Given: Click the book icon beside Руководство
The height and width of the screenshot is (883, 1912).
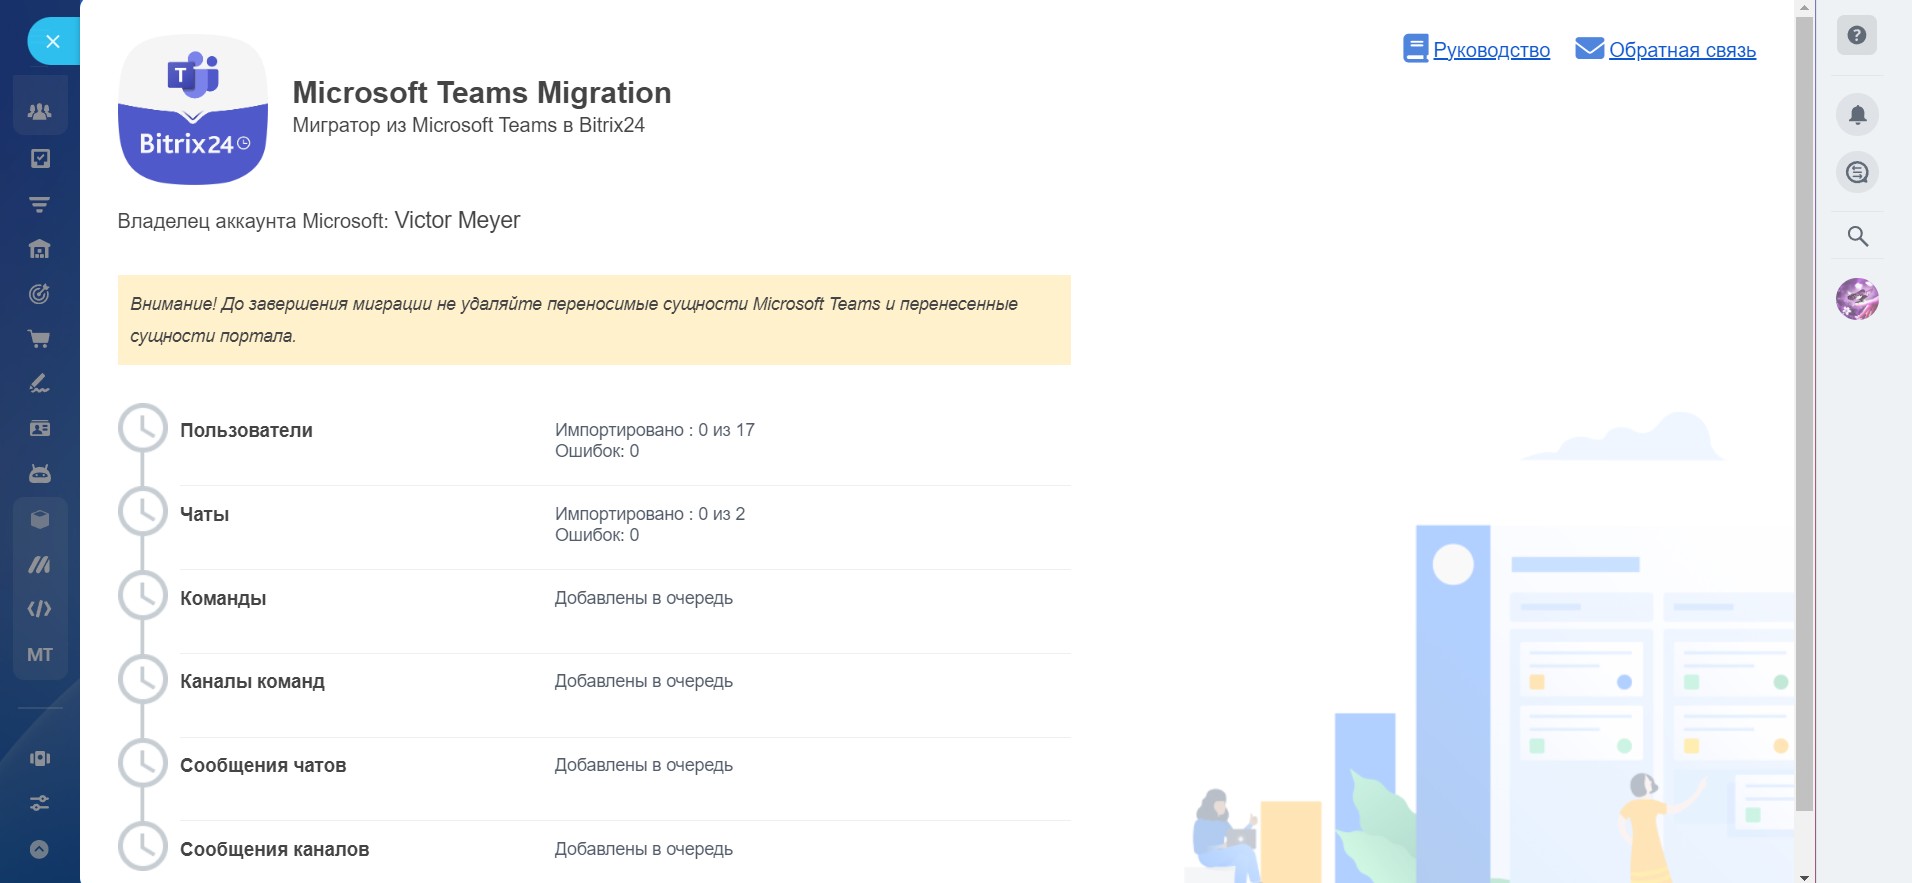Looking at the screenshot, I should click(1415, 49).
